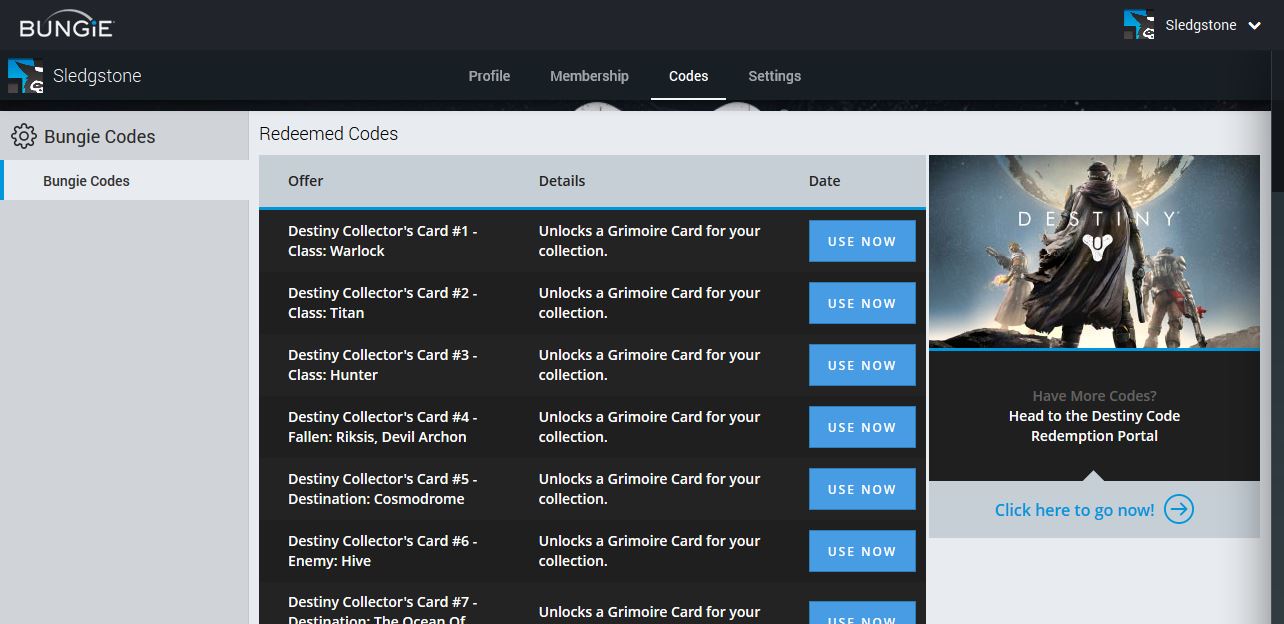Click the Sledgstone username in the top bar

click(x=1201, y=25)
